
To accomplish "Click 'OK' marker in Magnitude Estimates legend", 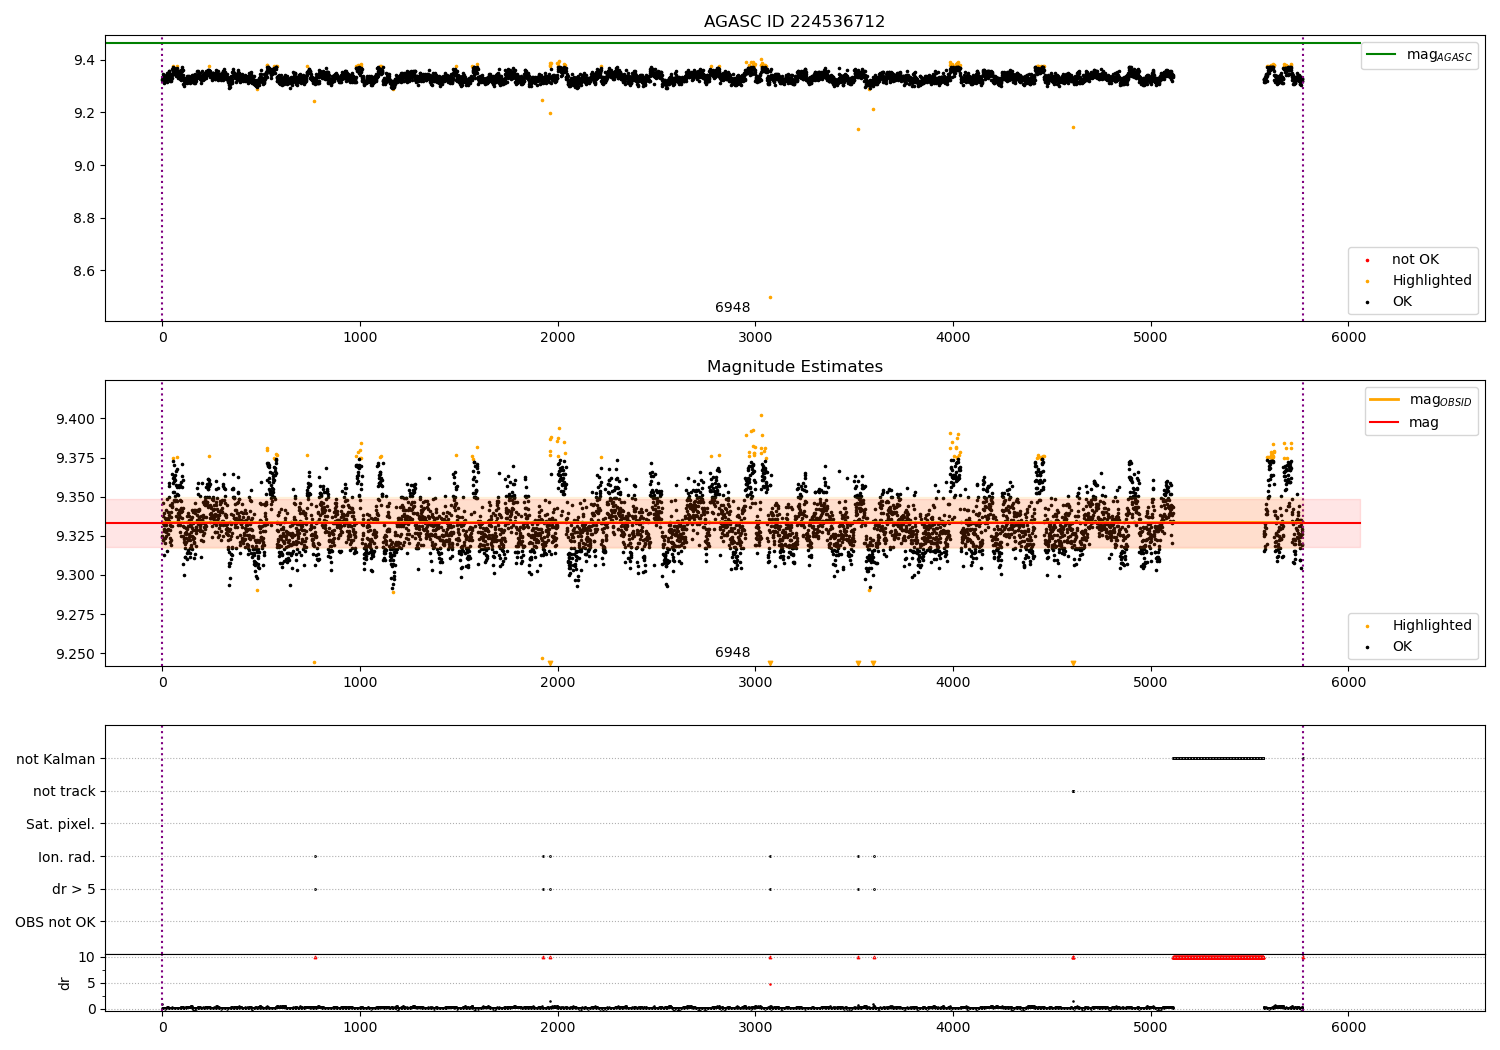I will (x=1367, y=647).
